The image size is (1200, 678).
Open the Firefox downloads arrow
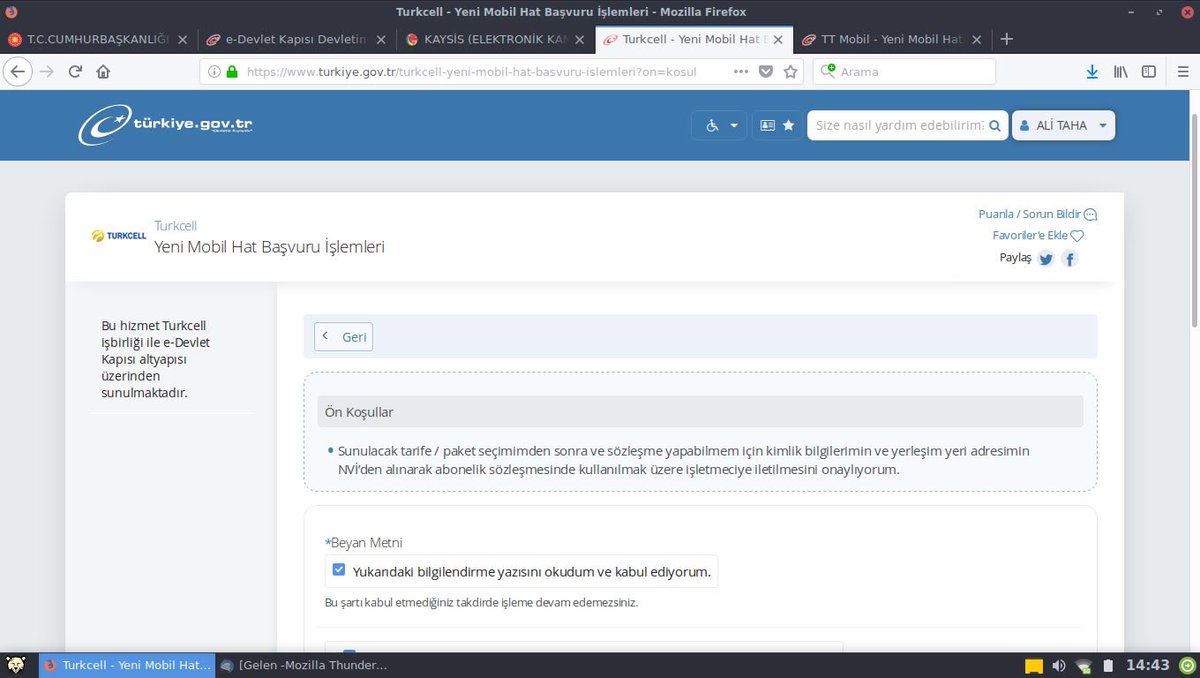[x=1092, y=72]
